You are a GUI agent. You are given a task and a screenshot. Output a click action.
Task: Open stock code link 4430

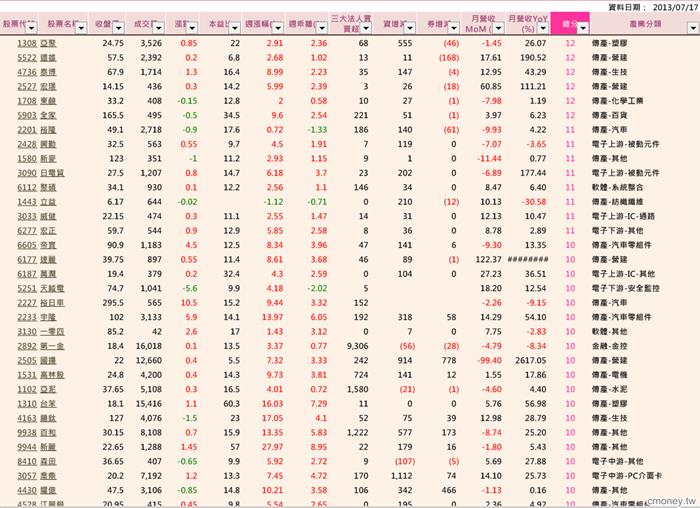tap(27, 491)
